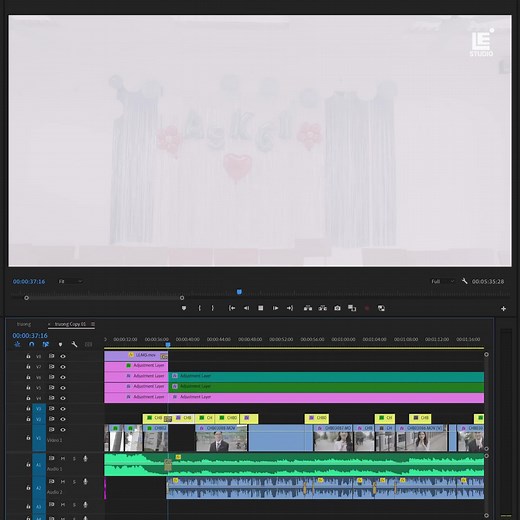Lock track V5 with padlock
The width and height of the screenshot is (520, 520).
coord(28,387)
